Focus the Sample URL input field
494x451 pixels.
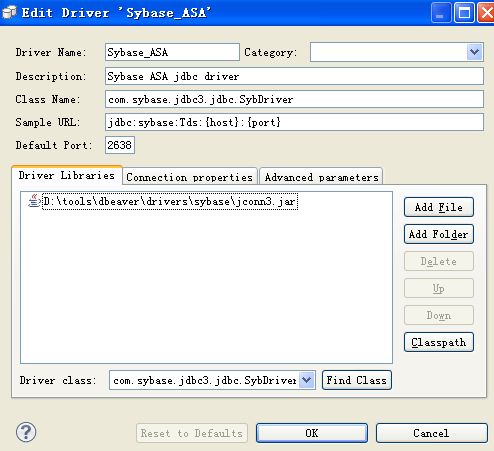click(294, 122)
